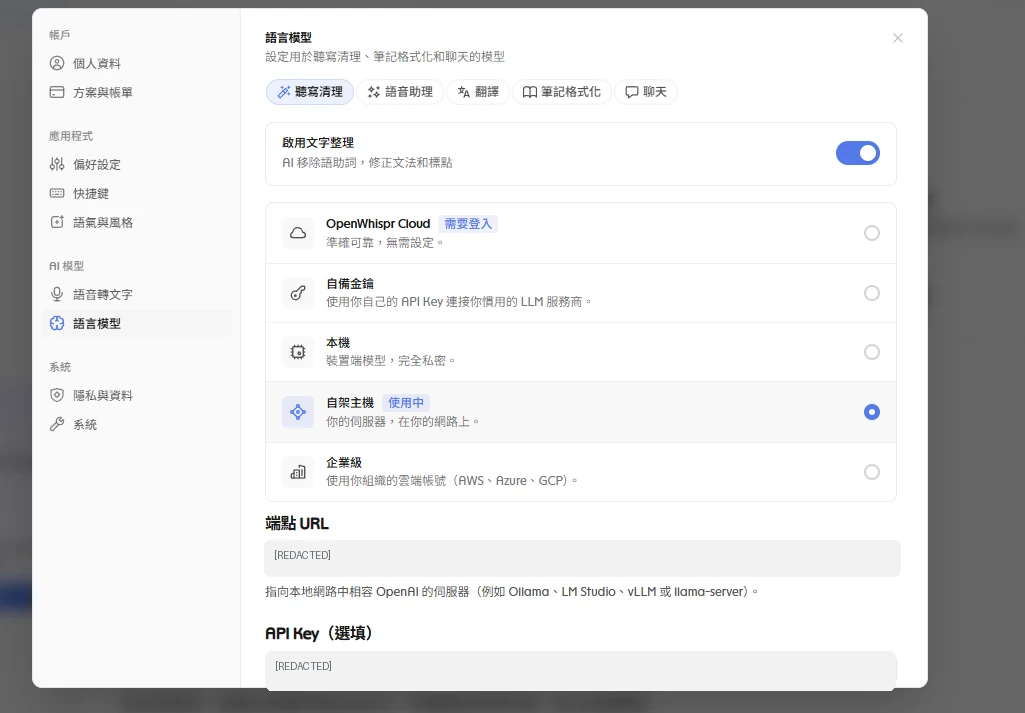Select the 本機 radio button
The height and width of the screenshot is (713, 1025).
tap(871, 352)
